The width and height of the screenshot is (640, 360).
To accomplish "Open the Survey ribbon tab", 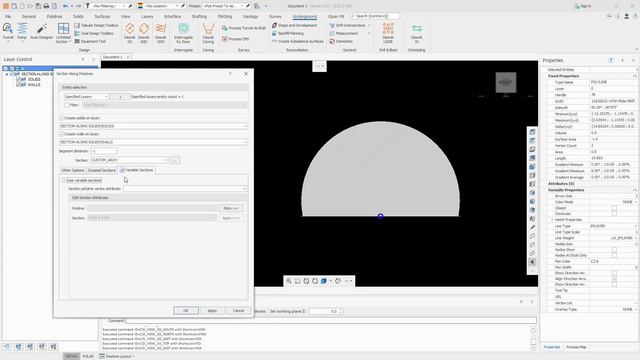I will pos(275,17).
